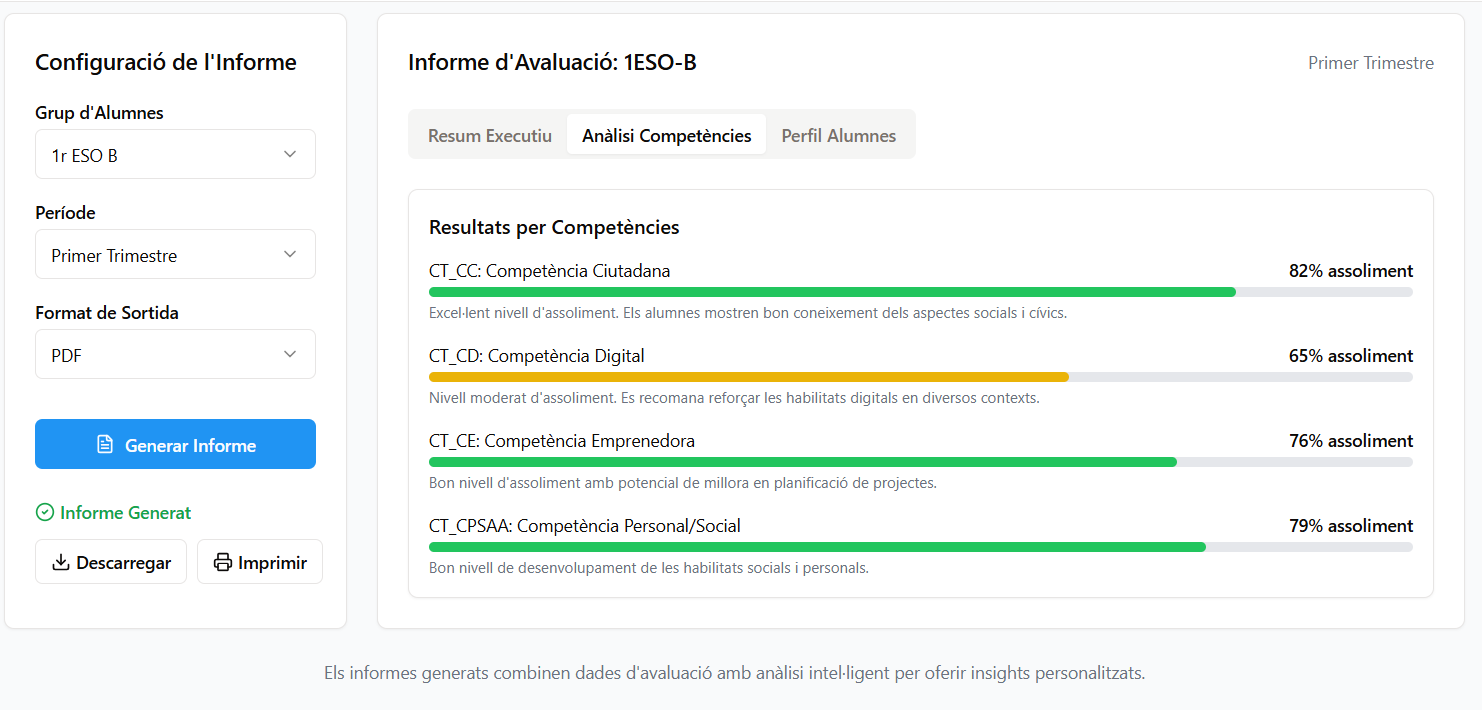Click the chevron on the Format de Sortida selector
Screen dimensions: 1482x710
tap(291, 354)
